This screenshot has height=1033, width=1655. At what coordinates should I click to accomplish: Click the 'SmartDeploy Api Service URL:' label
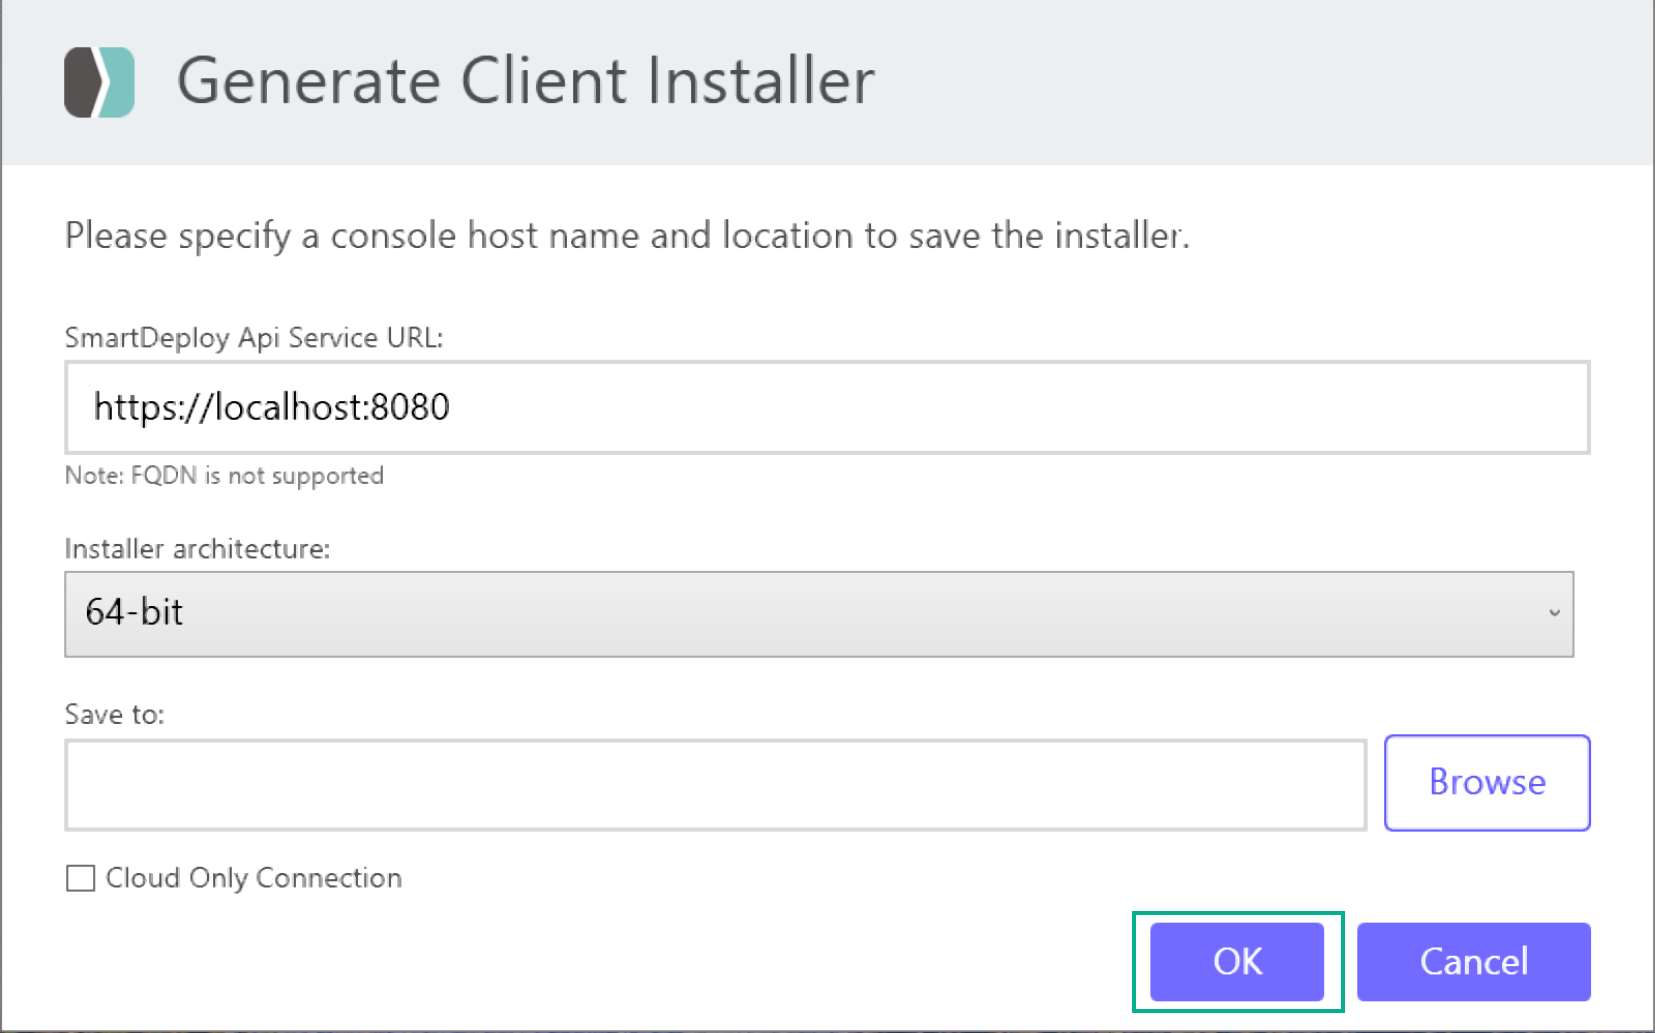[x=254, y=338]
